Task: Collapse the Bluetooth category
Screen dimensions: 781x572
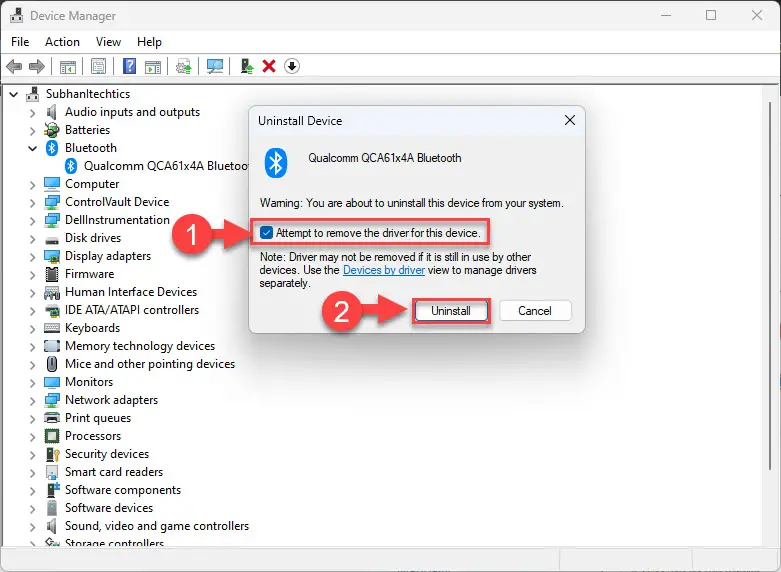Action: click(33, 148)
